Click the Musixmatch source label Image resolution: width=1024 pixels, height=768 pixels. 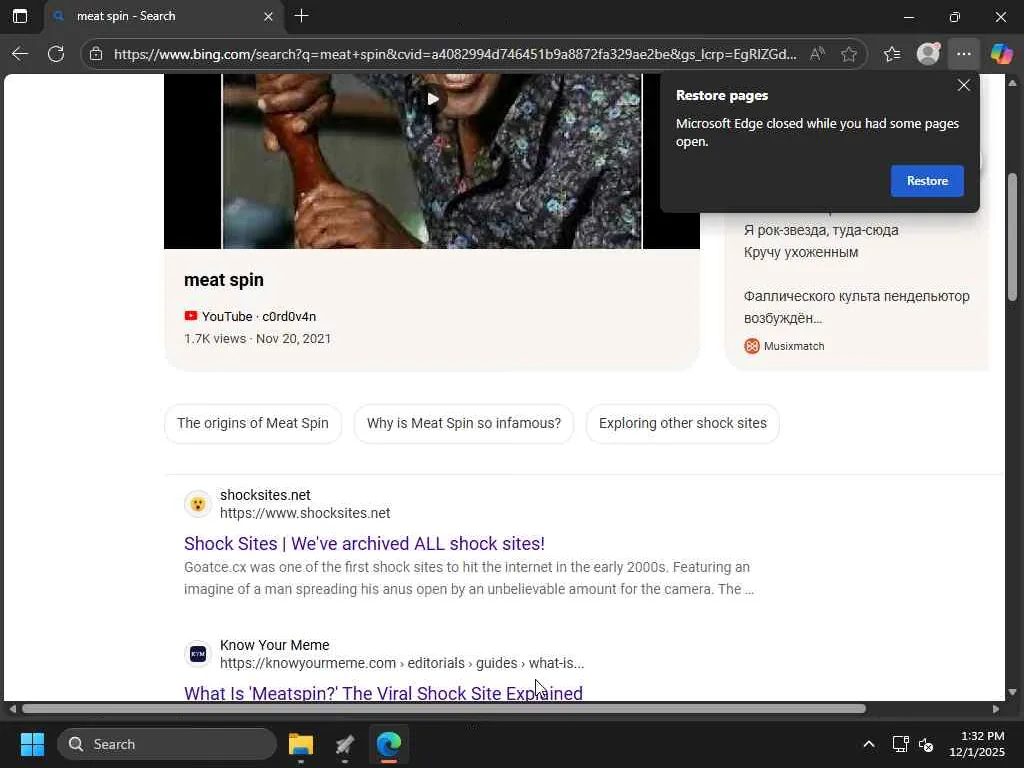point(794,346)
